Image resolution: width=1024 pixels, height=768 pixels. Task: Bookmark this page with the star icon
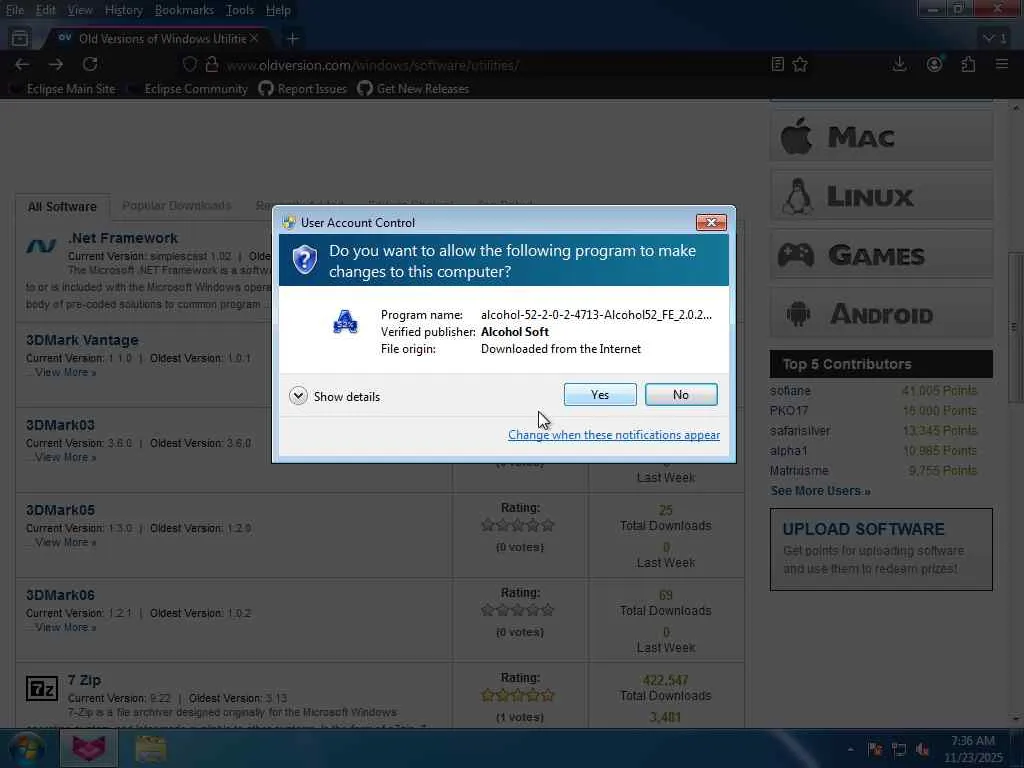tap(800, 64)
